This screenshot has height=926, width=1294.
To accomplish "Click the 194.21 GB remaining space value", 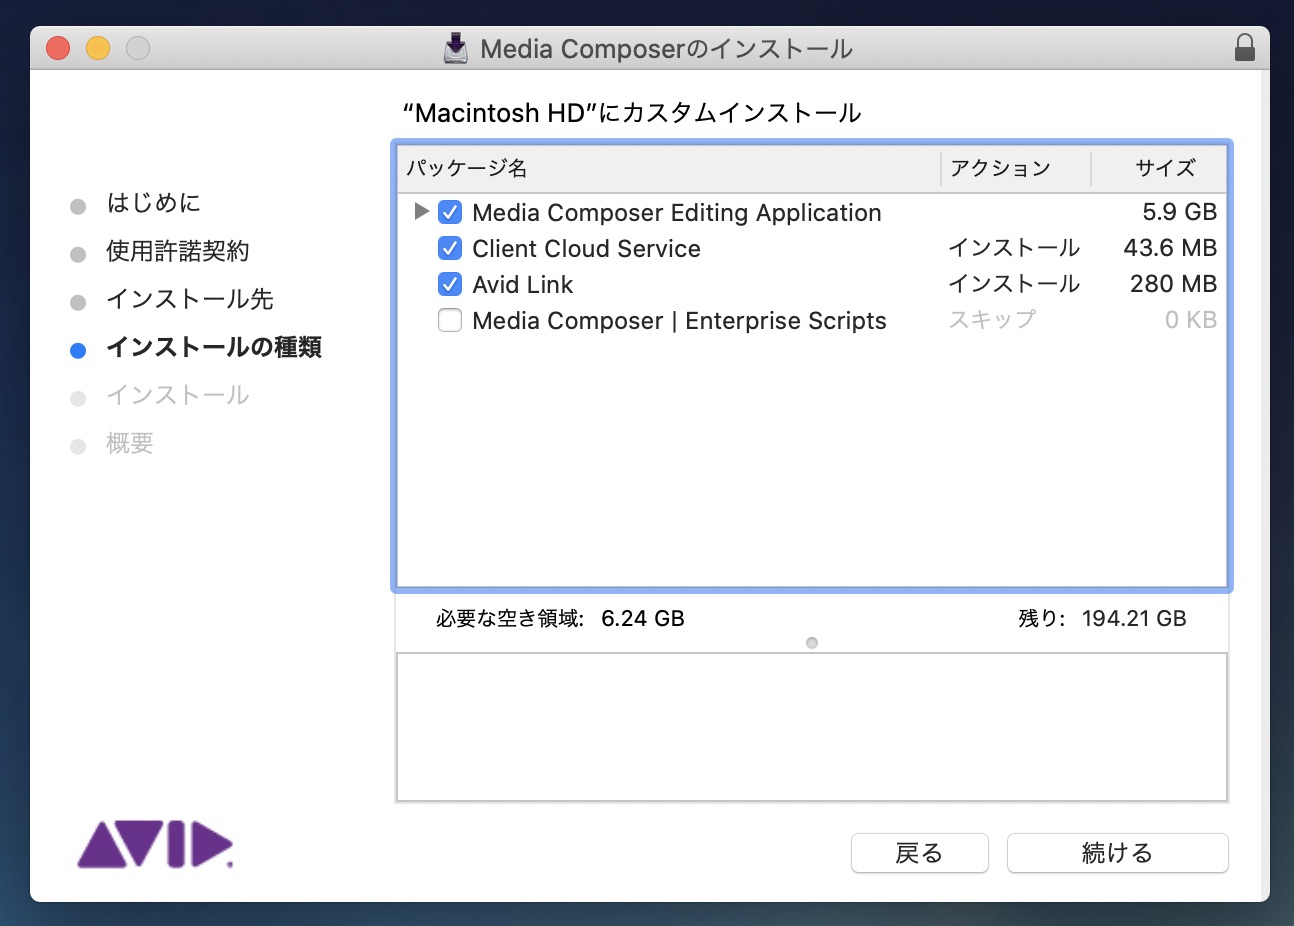I will (x=1134, y=619).
